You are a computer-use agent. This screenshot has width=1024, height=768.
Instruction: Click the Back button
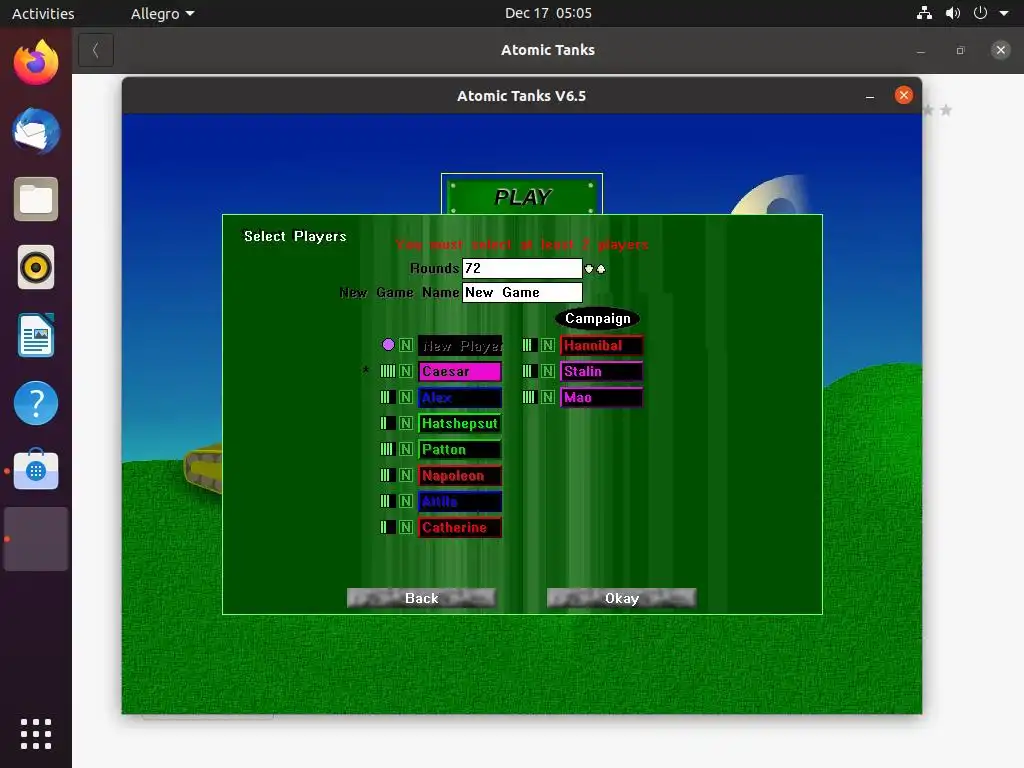[421, 598]
